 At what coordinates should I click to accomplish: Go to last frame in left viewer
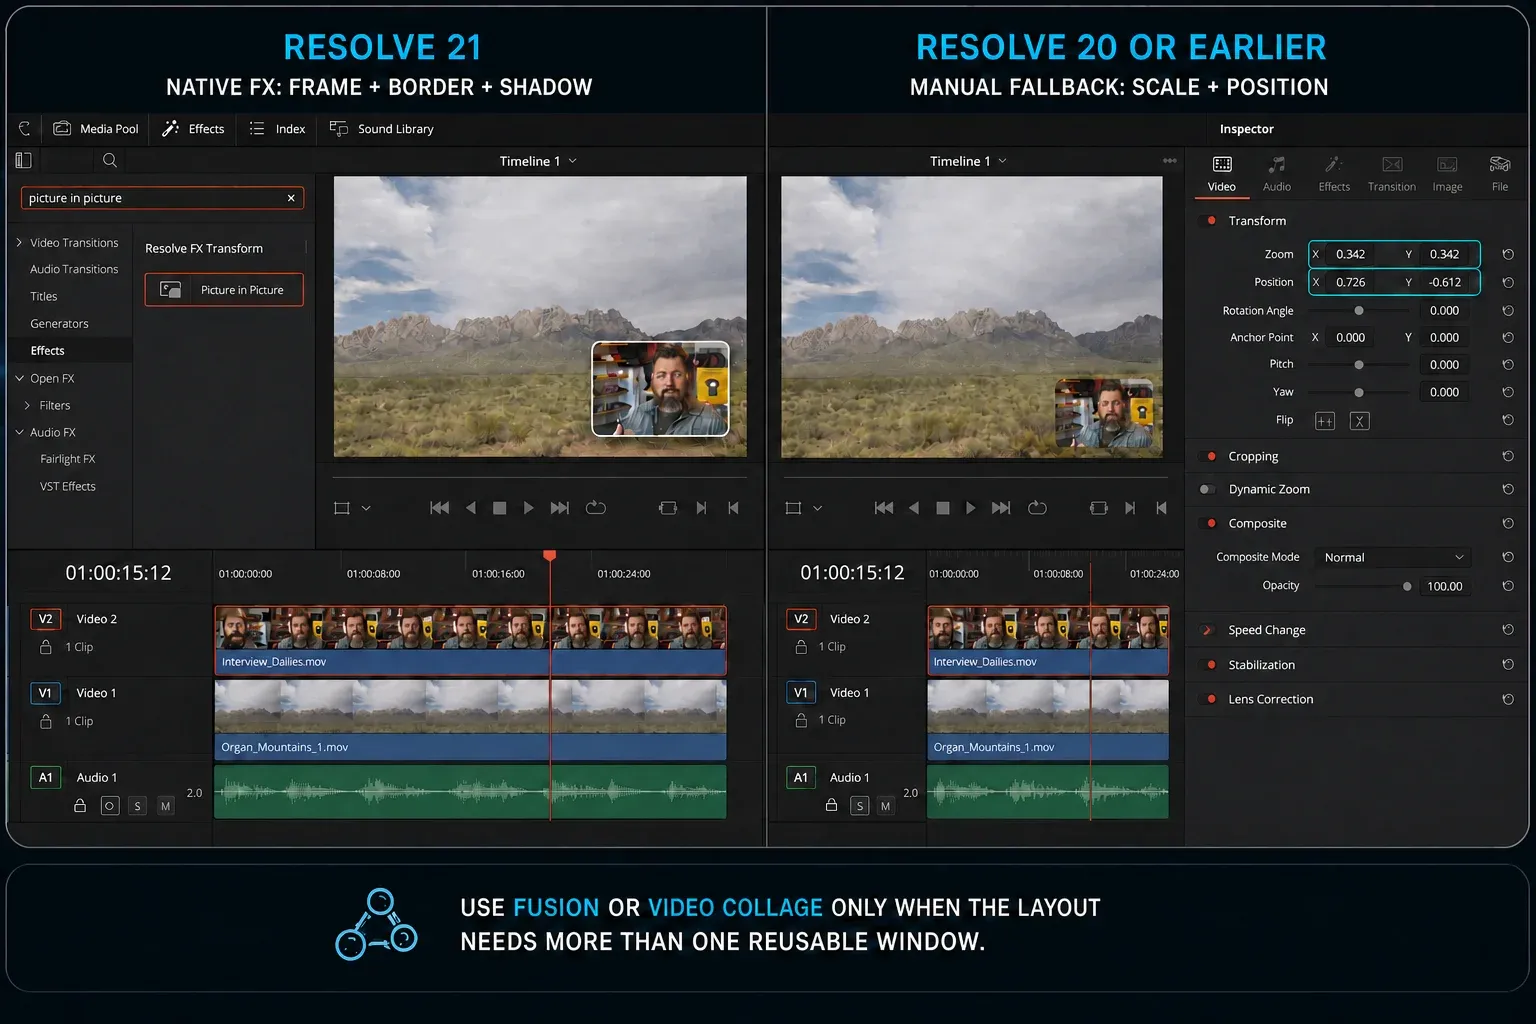[x=560, y=508]
